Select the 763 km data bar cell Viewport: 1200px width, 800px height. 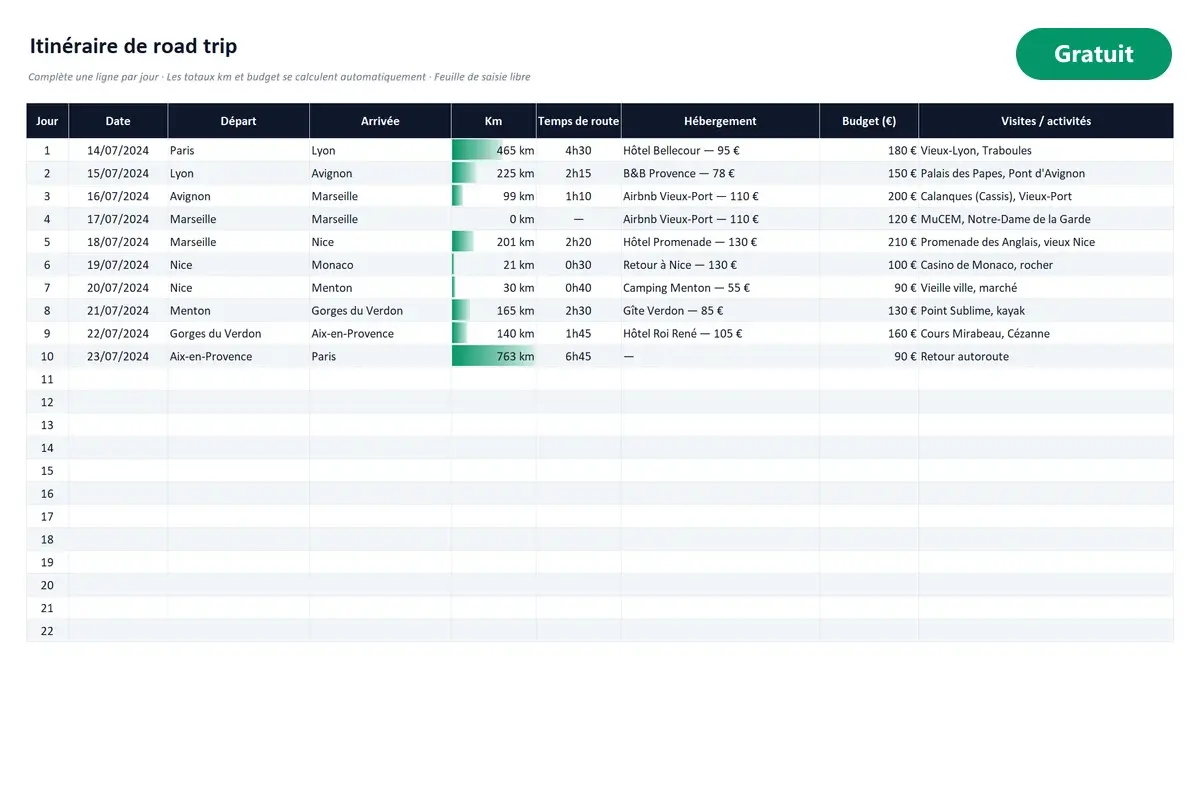click(494, 357)
